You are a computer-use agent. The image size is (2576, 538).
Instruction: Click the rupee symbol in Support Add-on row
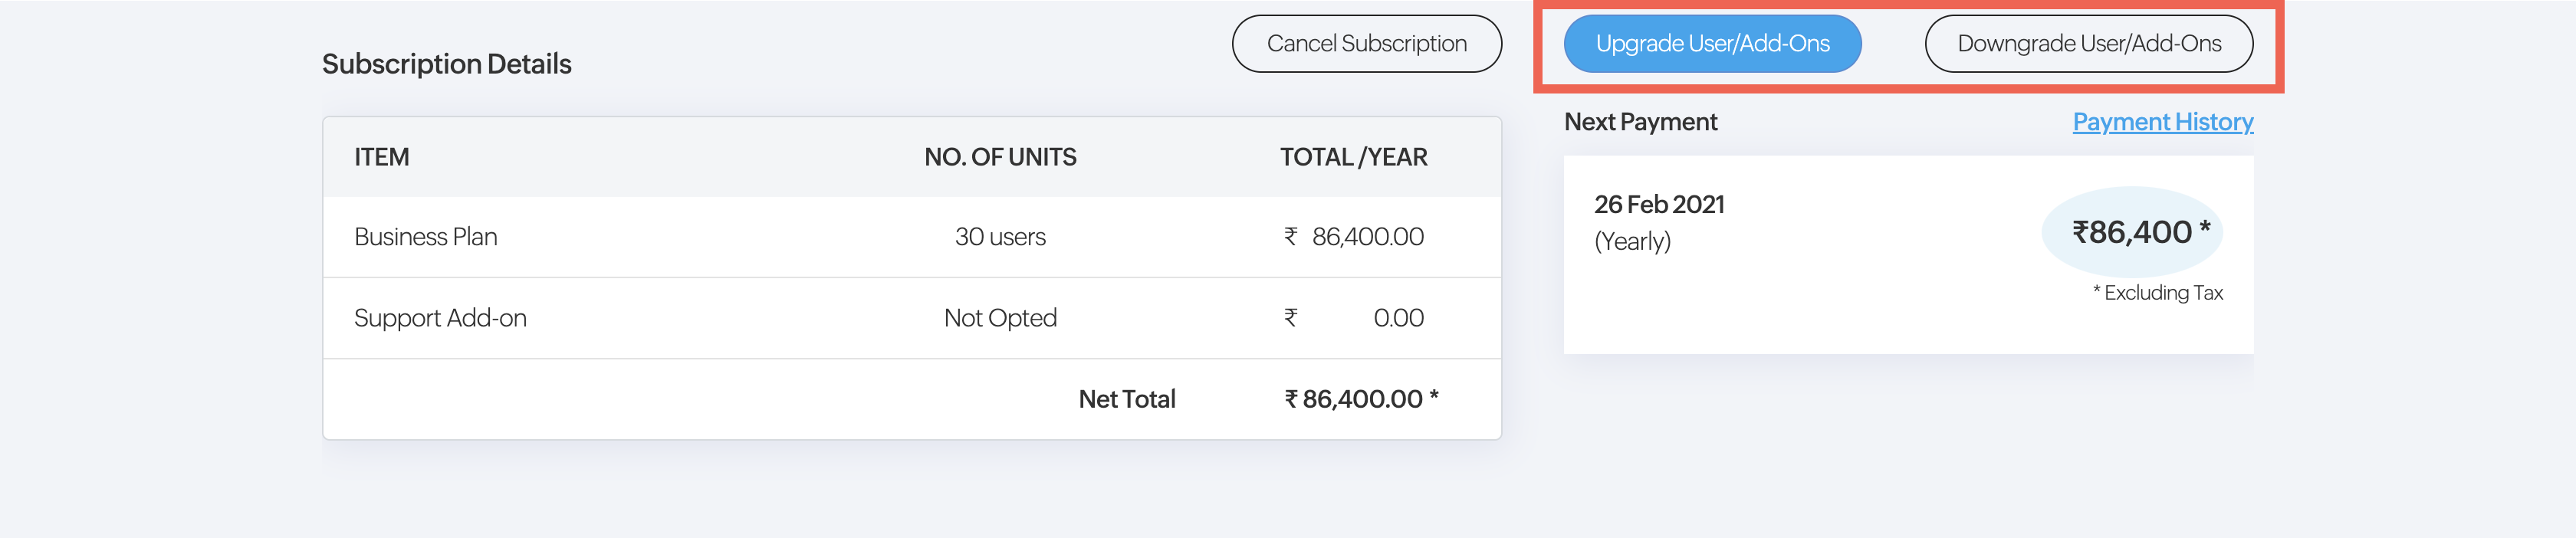point(1291,318)
